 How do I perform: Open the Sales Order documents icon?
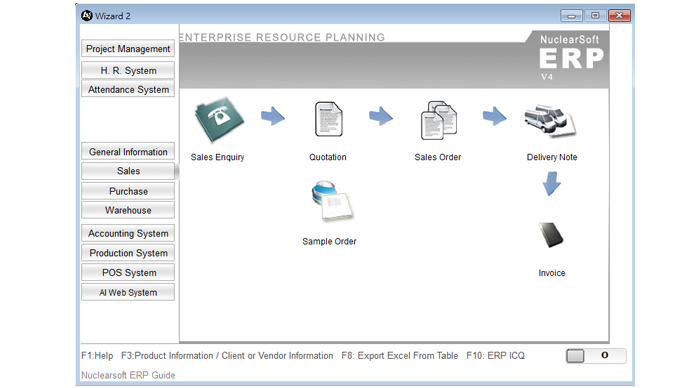pos(439,120)
